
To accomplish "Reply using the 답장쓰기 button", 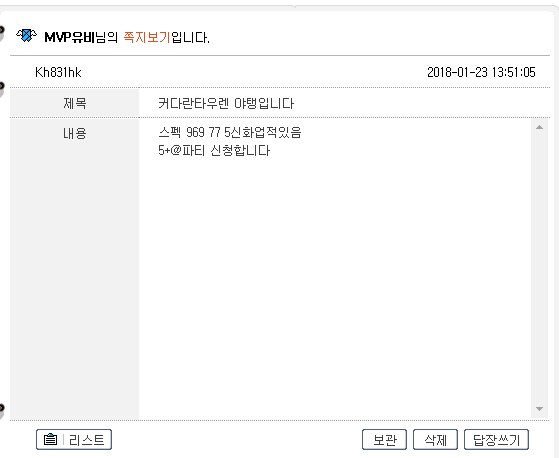I will [x=496, y=439].
